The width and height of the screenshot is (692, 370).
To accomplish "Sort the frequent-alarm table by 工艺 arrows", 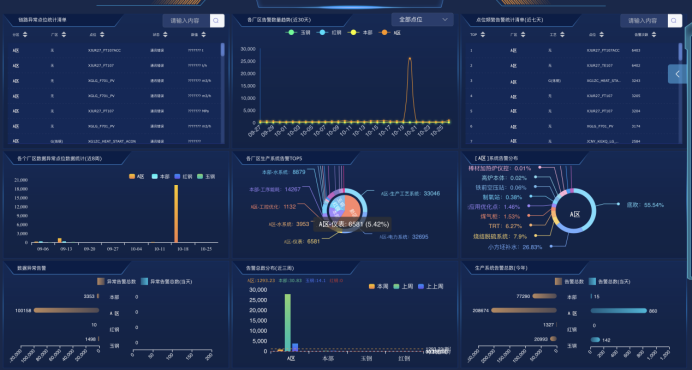I will point(562,34).
